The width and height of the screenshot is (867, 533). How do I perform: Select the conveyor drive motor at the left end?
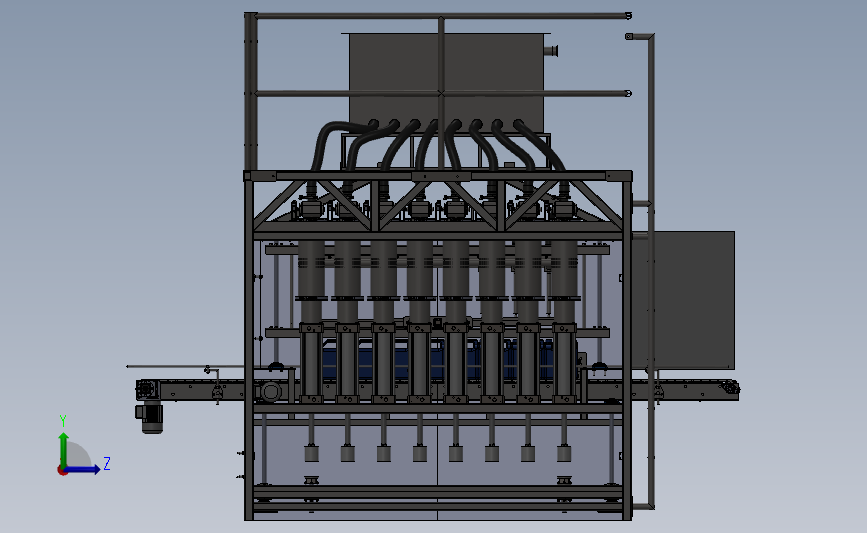[150, 417]
